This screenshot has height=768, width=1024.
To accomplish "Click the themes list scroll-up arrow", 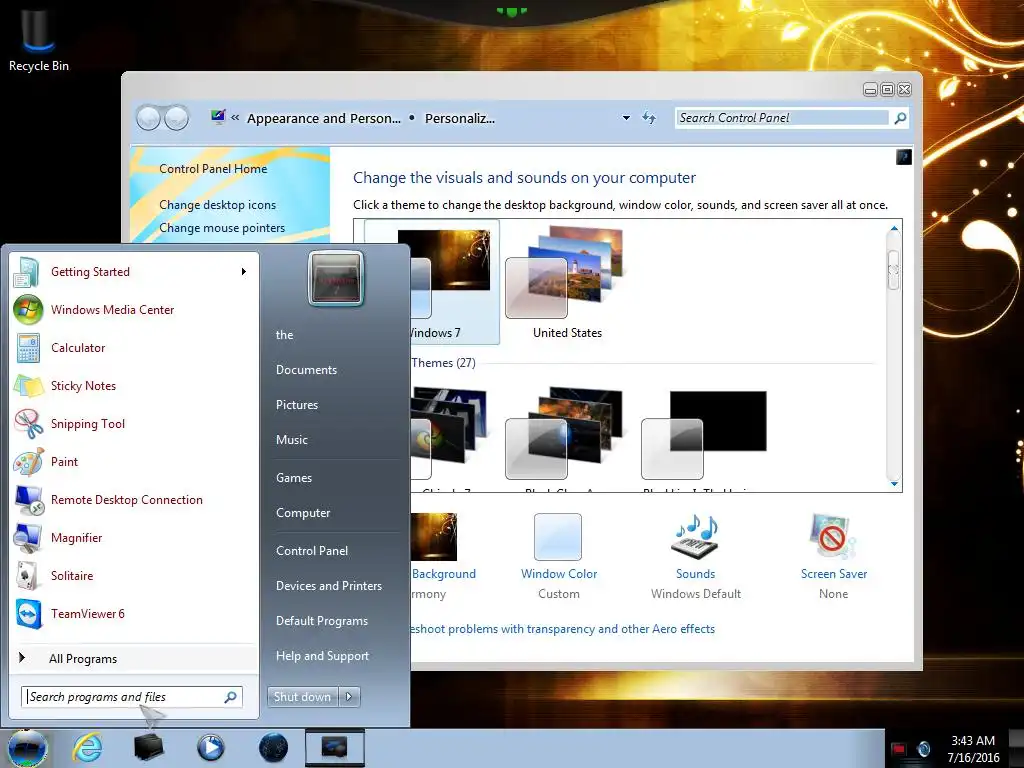I will click(x=894, y=228).
